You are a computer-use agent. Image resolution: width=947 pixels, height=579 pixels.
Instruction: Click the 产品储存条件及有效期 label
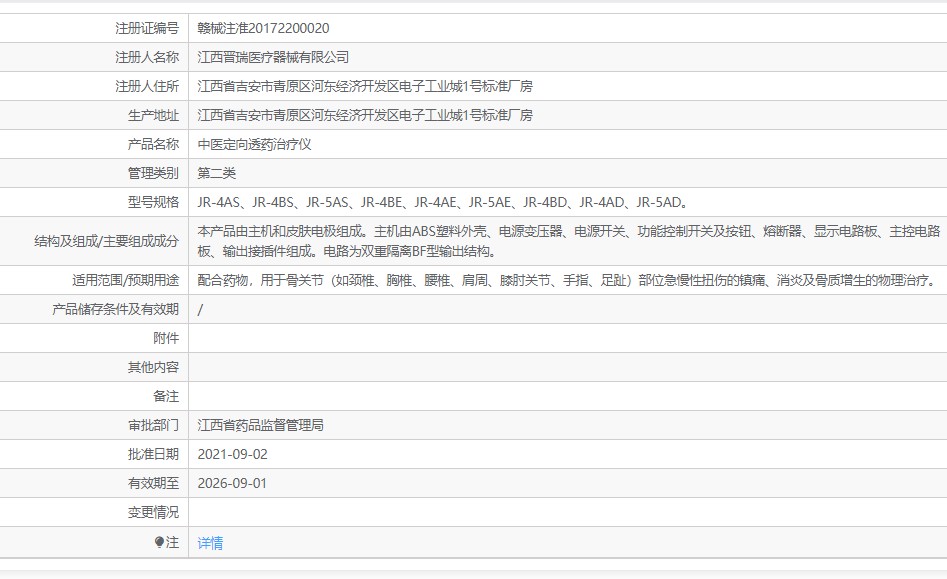[x=115, y=309]
